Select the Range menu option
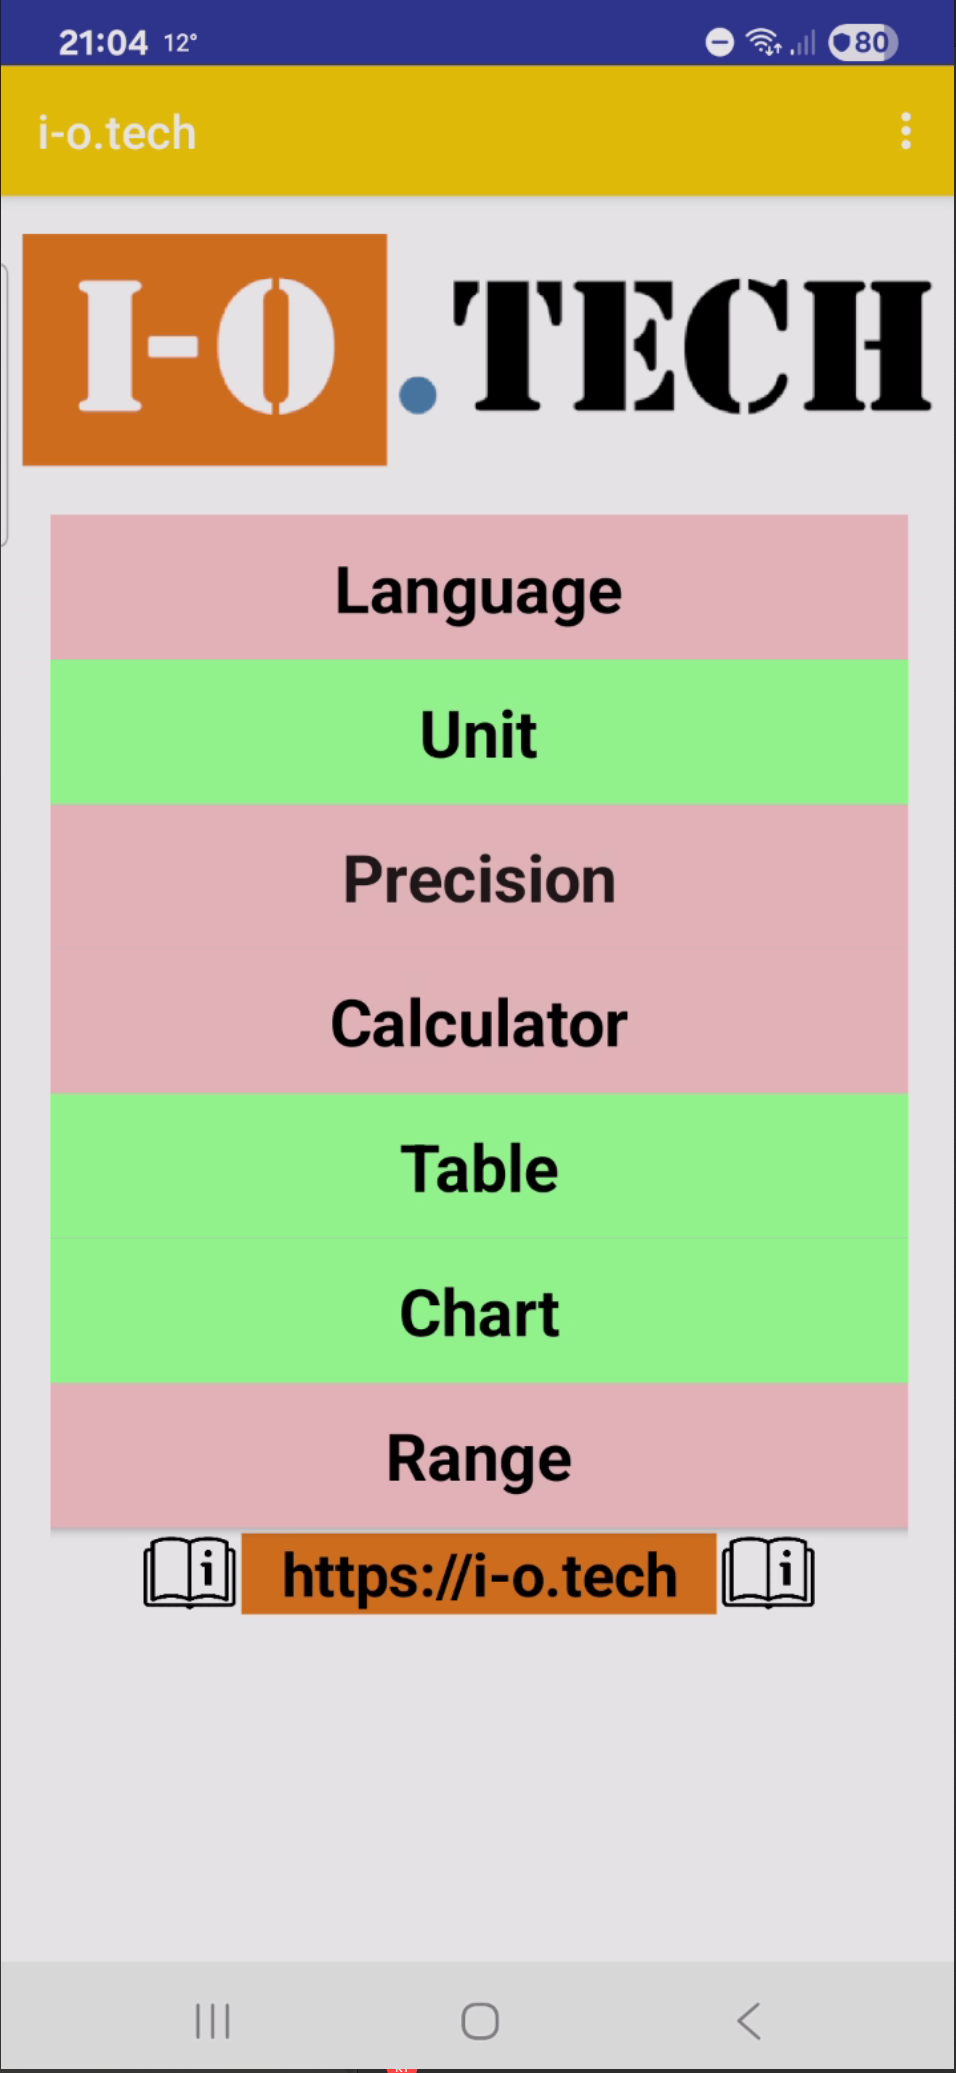Image resolution: width=956 pixels, height=2073 pixels. [x=479, y=1457]
